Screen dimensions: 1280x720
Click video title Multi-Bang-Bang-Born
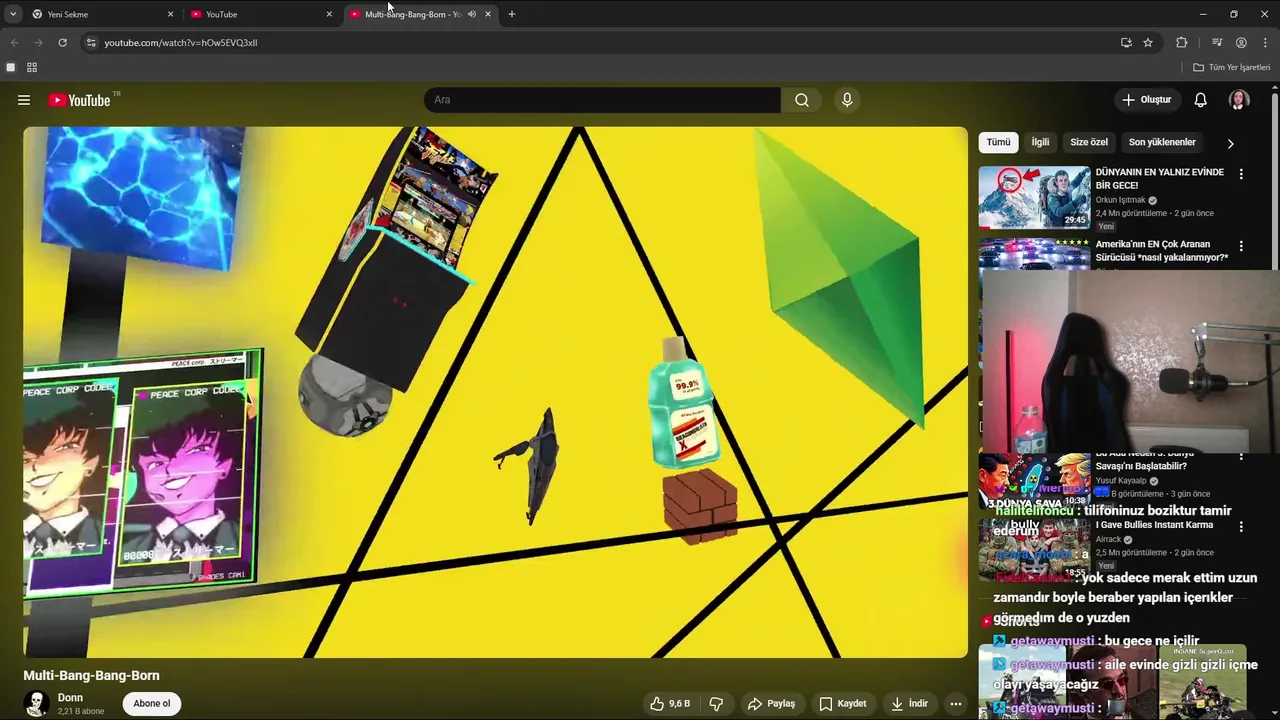(x=92, y=676)
